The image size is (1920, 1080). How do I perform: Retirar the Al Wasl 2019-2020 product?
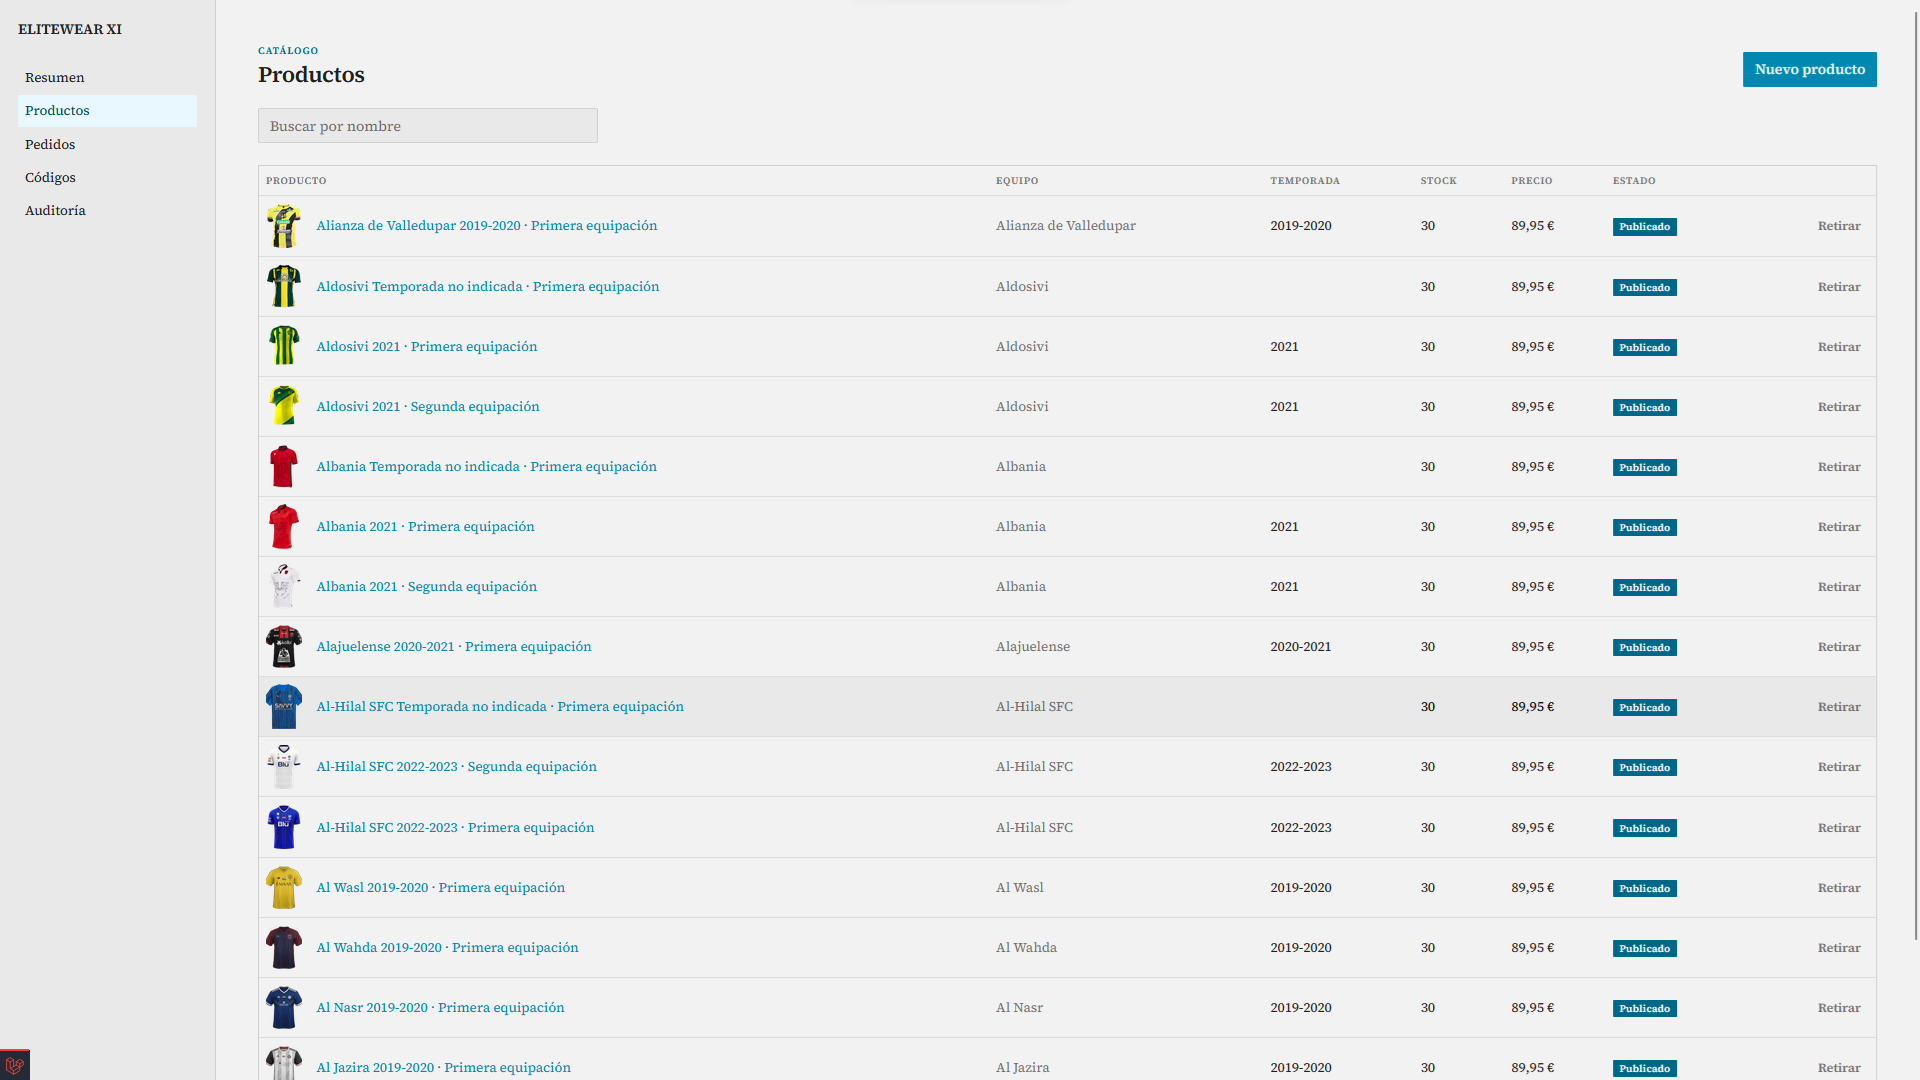[x=1839, y=888]
